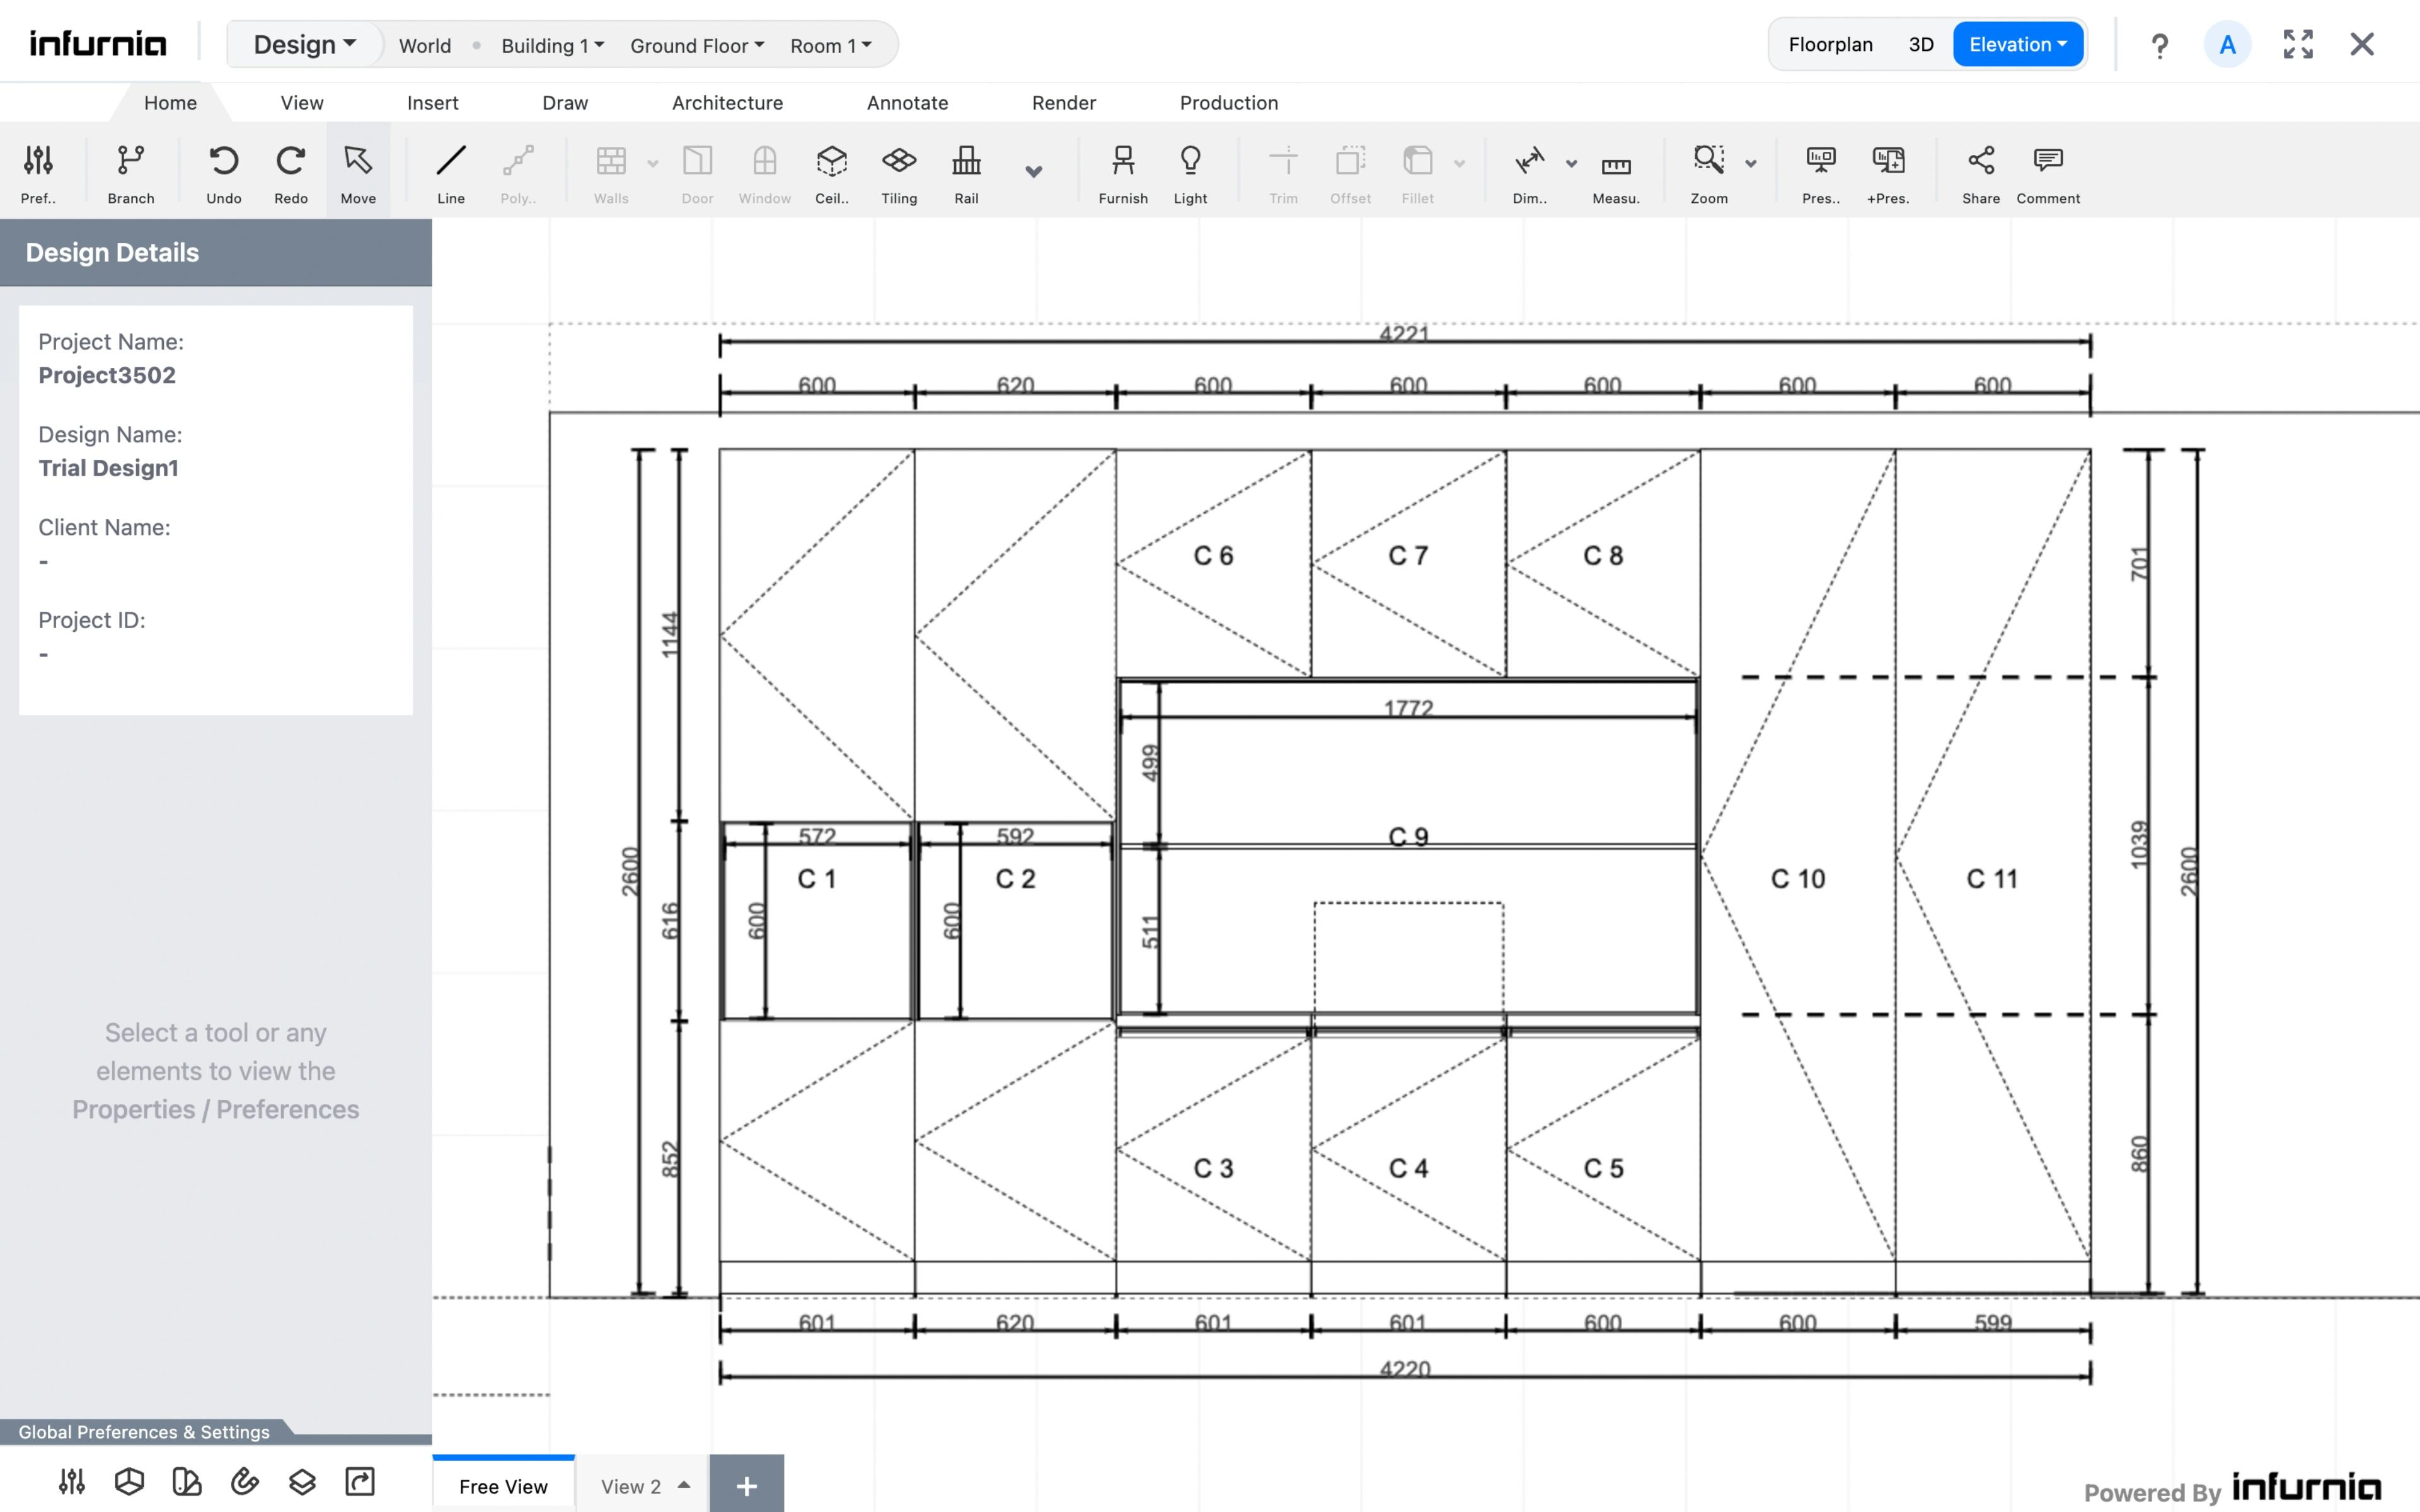Open the Design mode dropdown
Screen dimensions: 2420x1512
coord(304,45)
